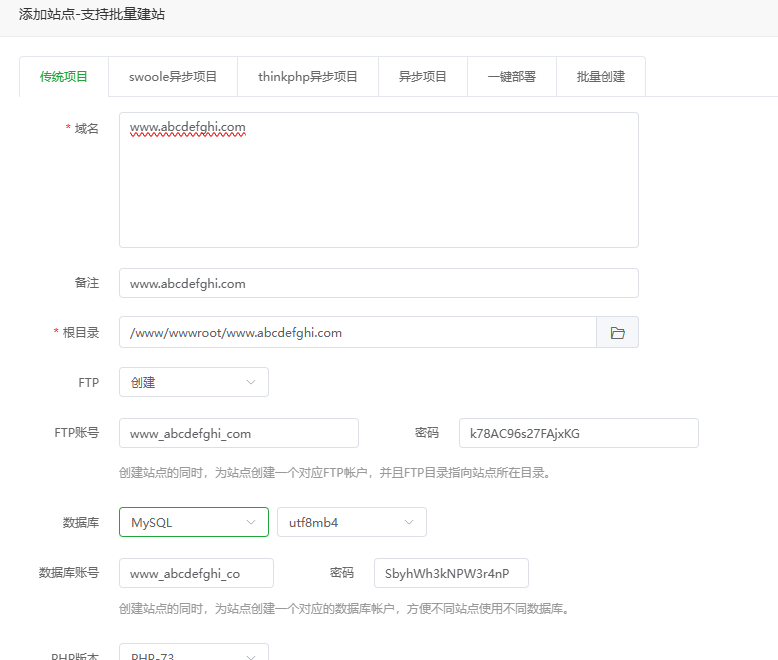Switch to the swoole异步项目 tab
This screenshot has height=660, width=778.
coord(173,76)
